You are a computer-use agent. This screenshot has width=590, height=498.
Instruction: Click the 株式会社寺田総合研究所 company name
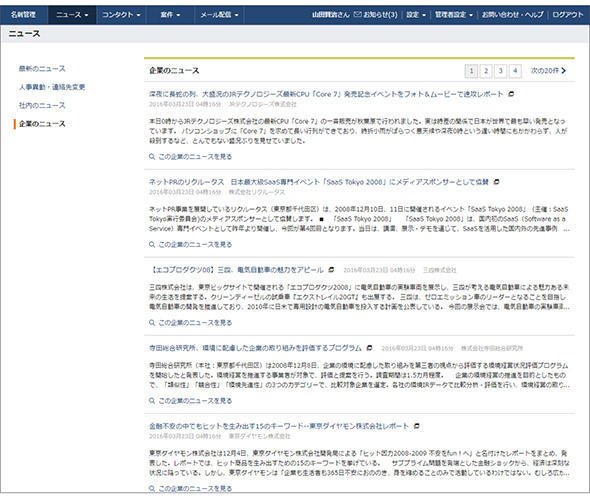(x=492, y=348)
